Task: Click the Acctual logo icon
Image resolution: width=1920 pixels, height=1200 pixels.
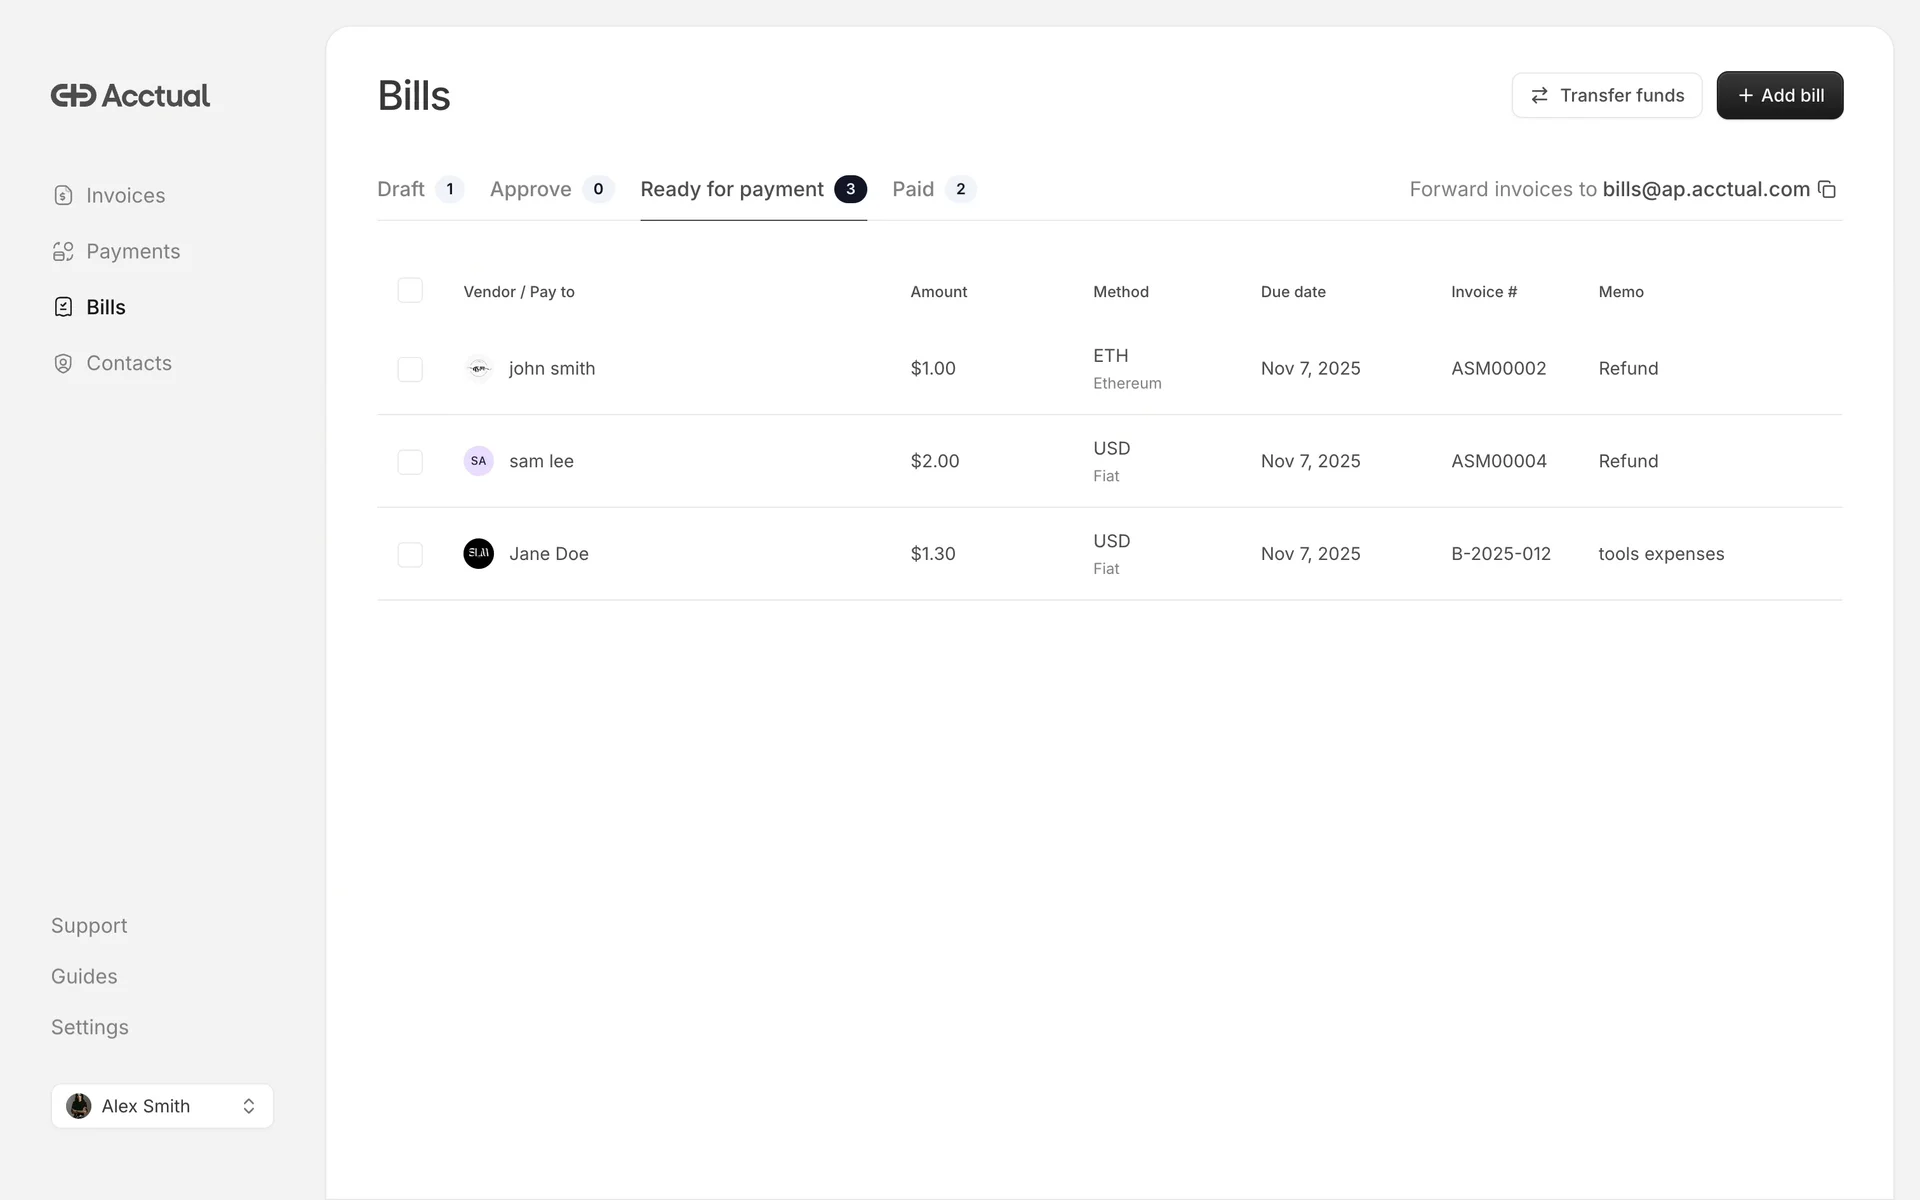Action: pyautogui.click(x=74, y=96)
